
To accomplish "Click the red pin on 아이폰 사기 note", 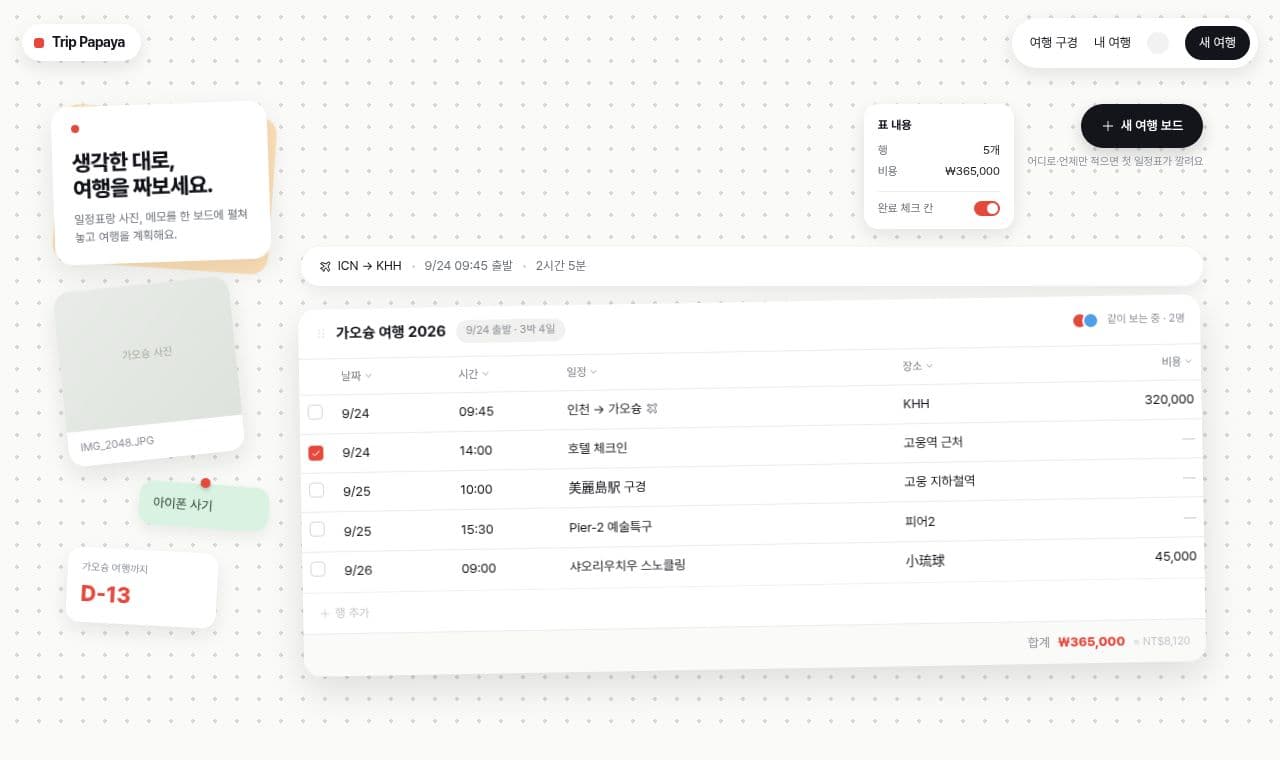I will point(206,483).
